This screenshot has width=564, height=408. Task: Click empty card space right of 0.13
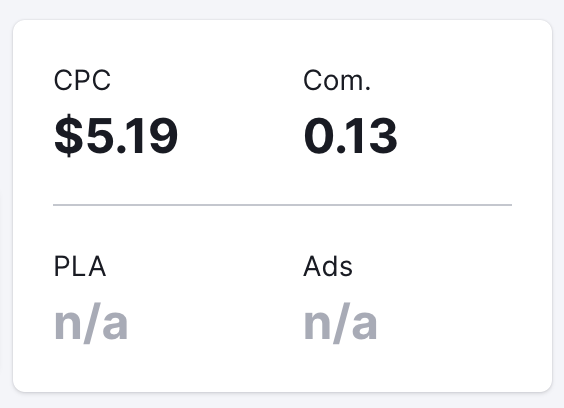pos(468,136)
